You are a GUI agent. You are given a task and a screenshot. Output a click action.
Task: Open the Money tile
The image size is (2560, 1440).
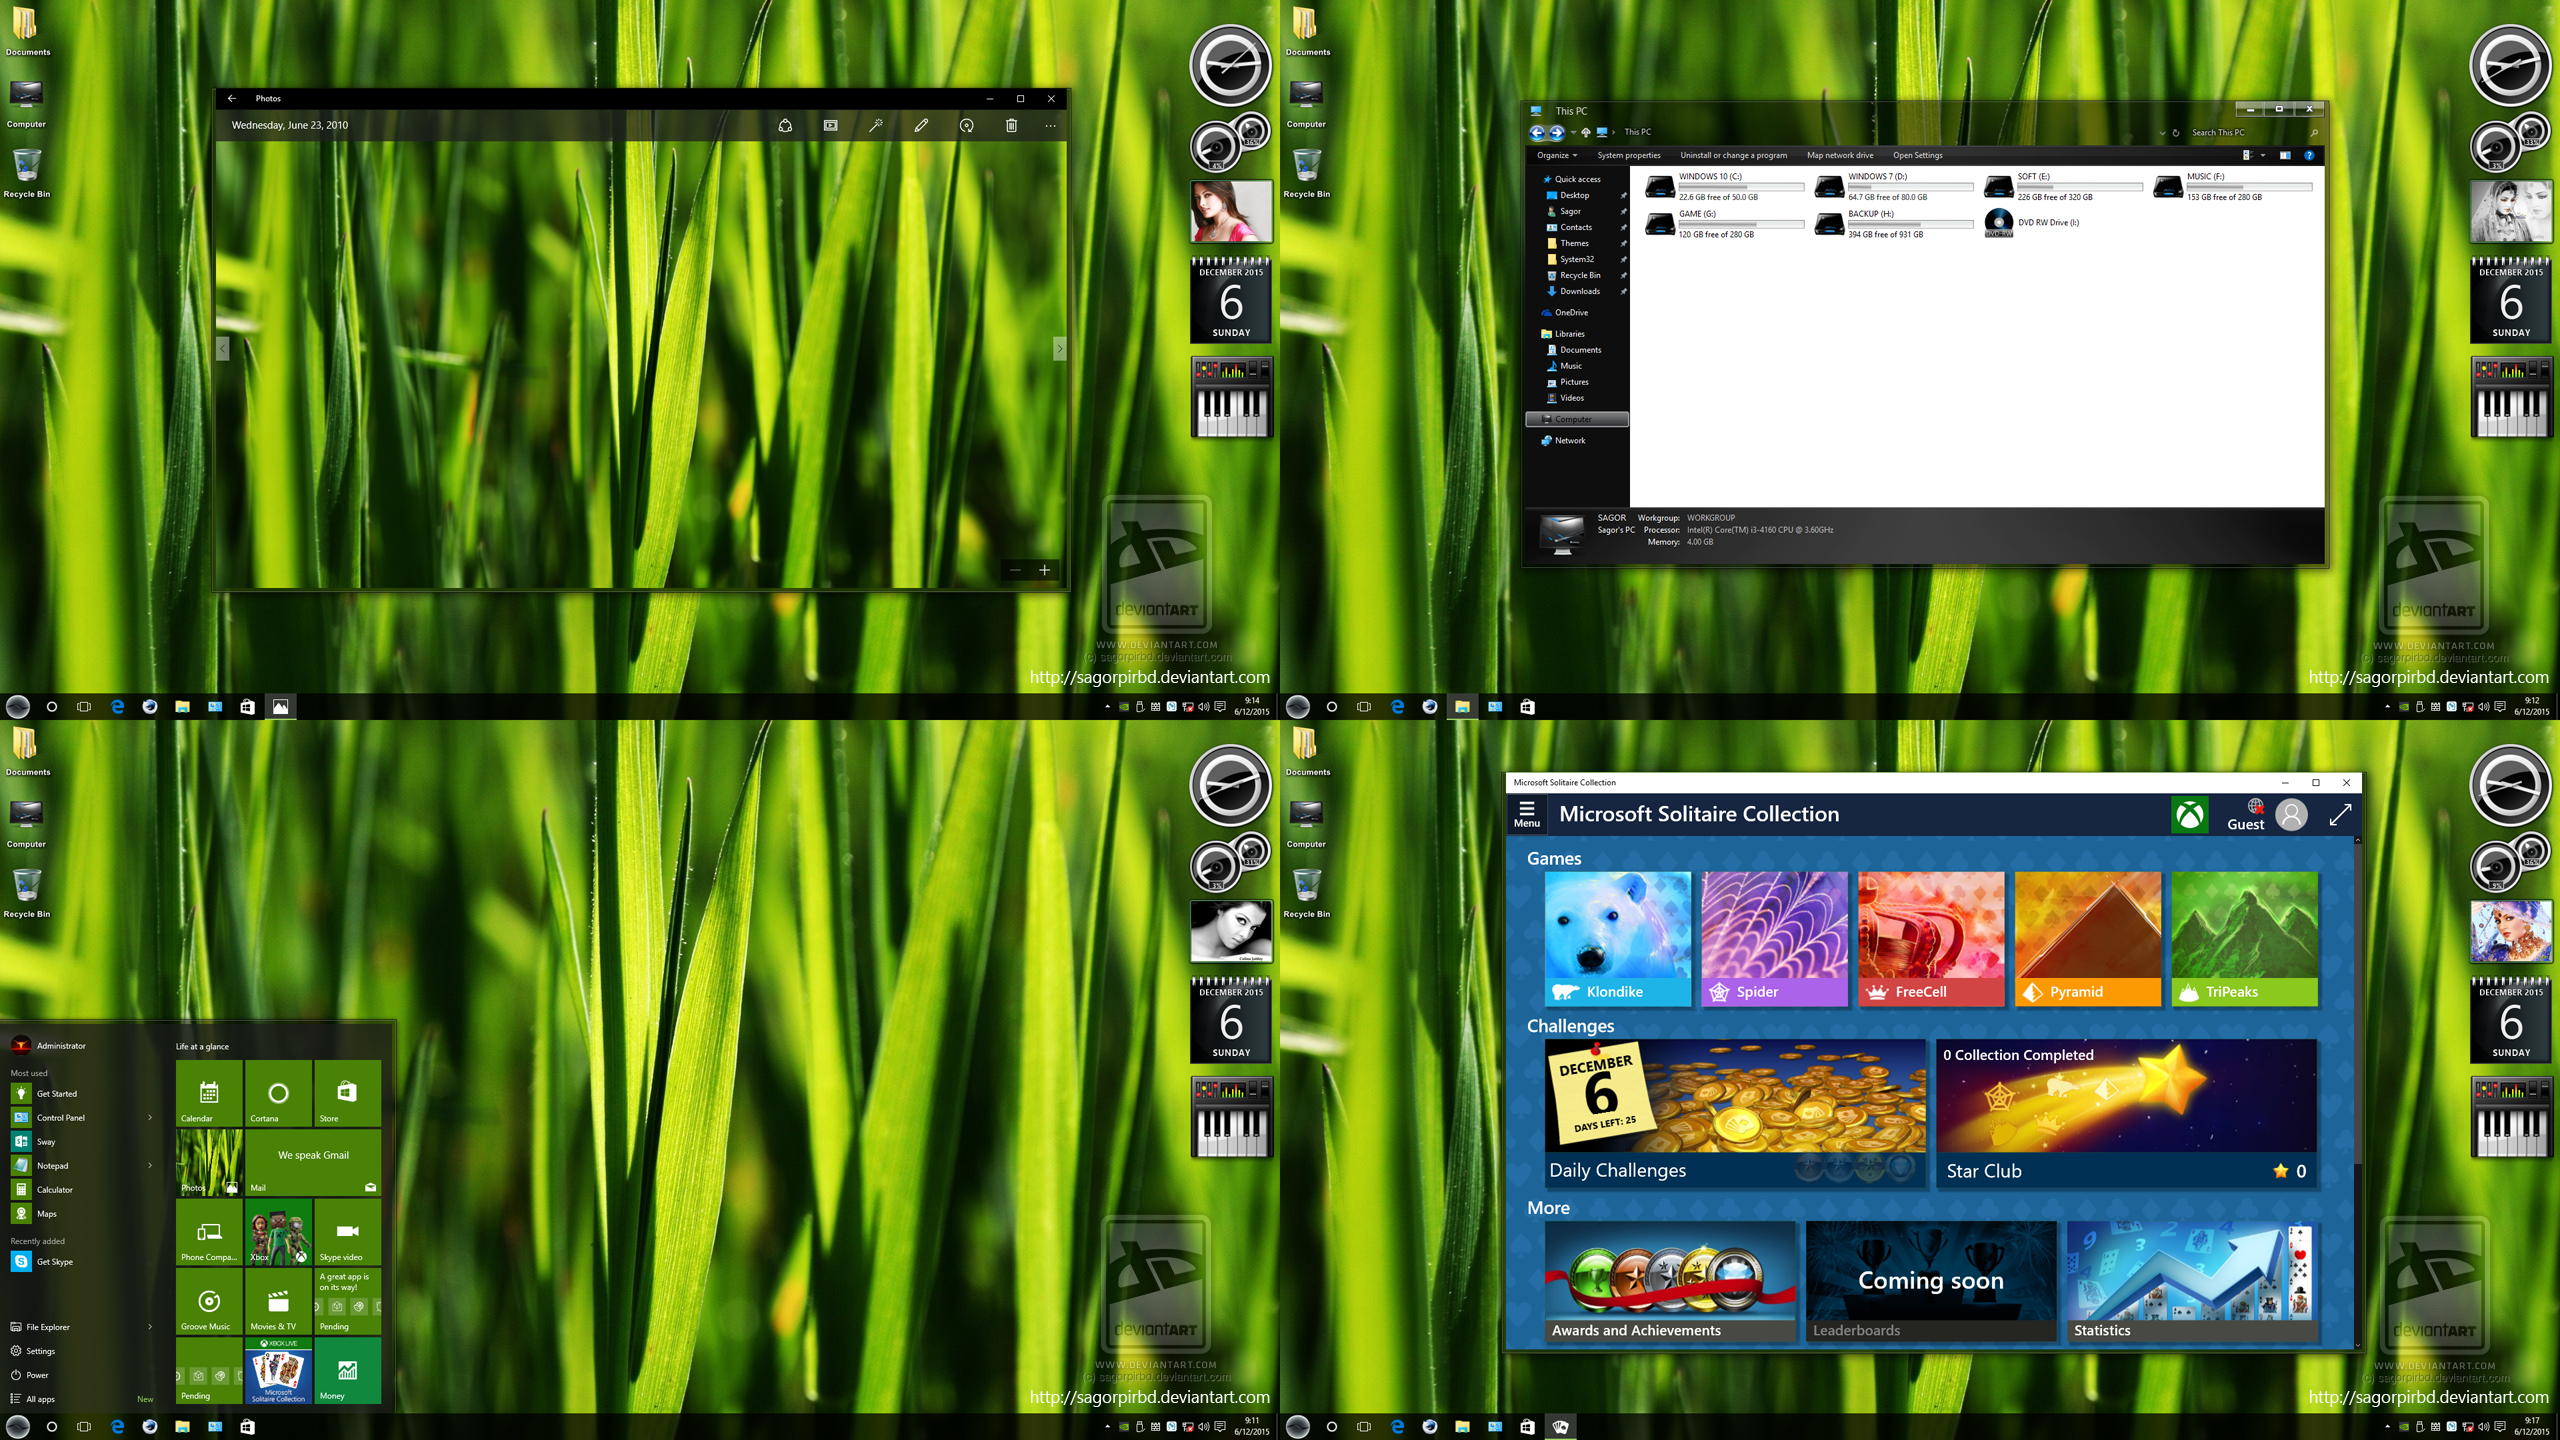tap(347, 1370)
